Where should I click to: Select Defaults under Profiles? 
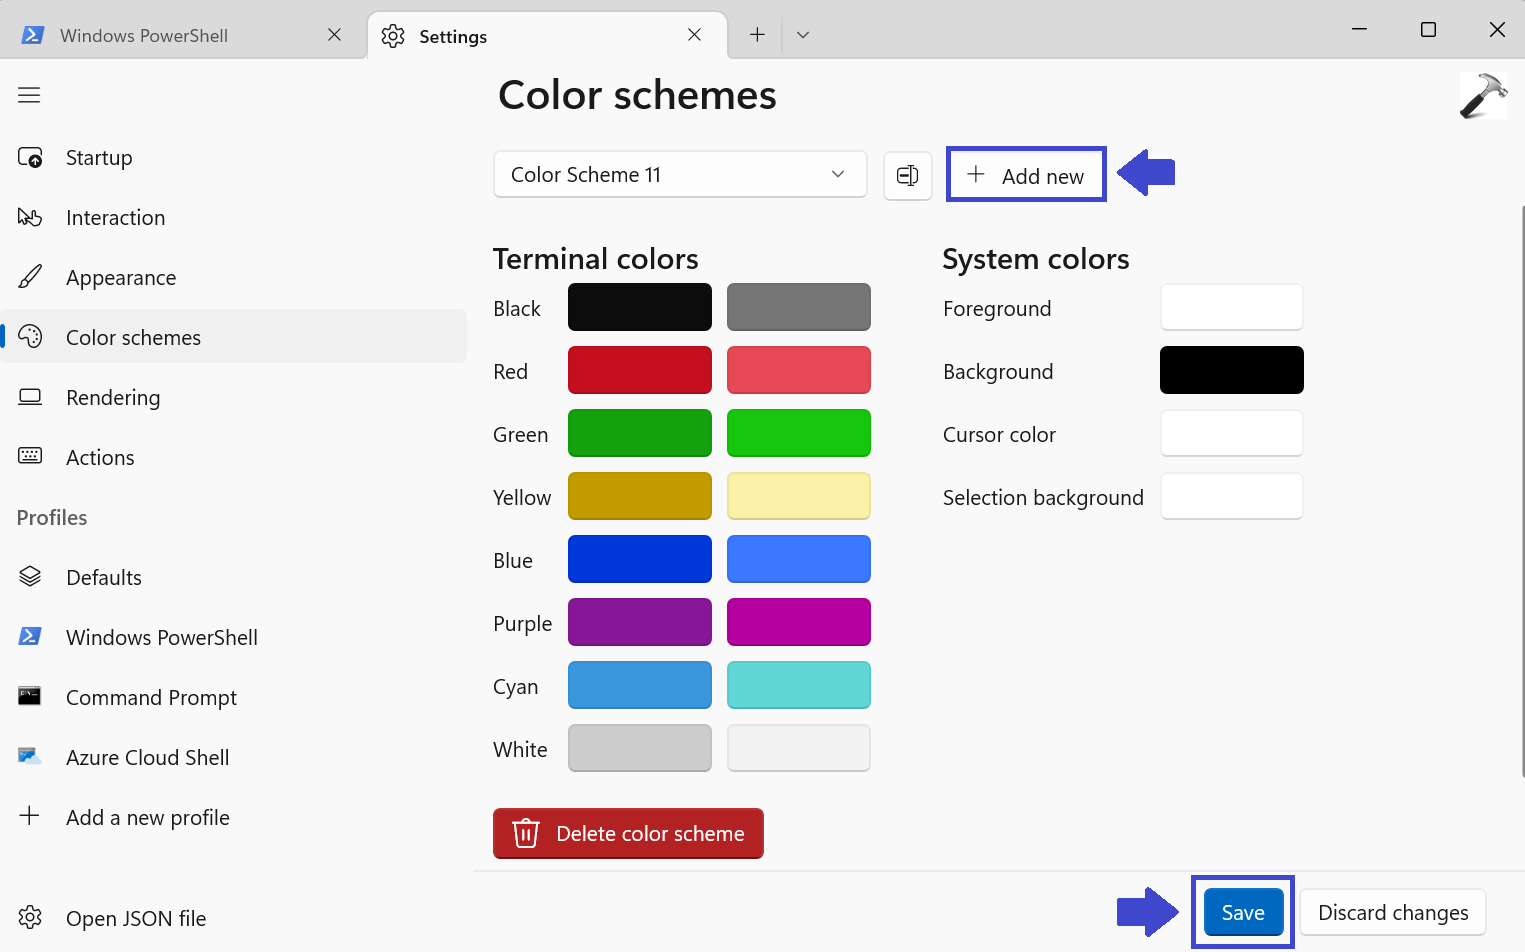point(104,578)
